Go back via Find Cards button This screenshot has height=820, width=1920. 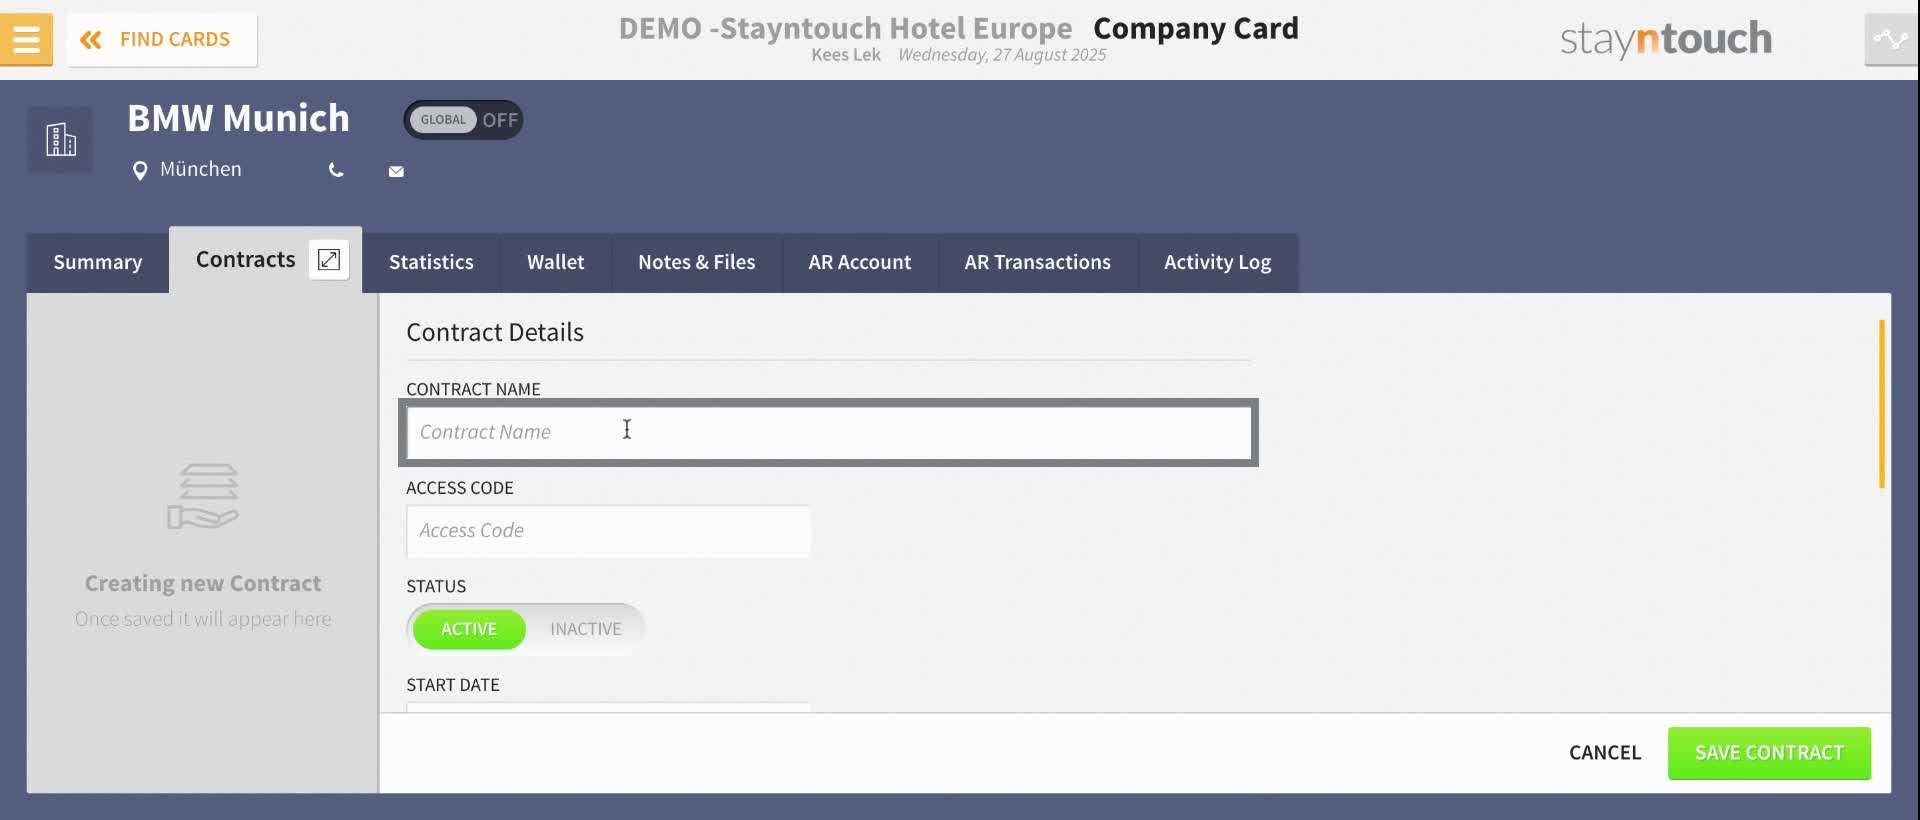click(x=161, y=39)
